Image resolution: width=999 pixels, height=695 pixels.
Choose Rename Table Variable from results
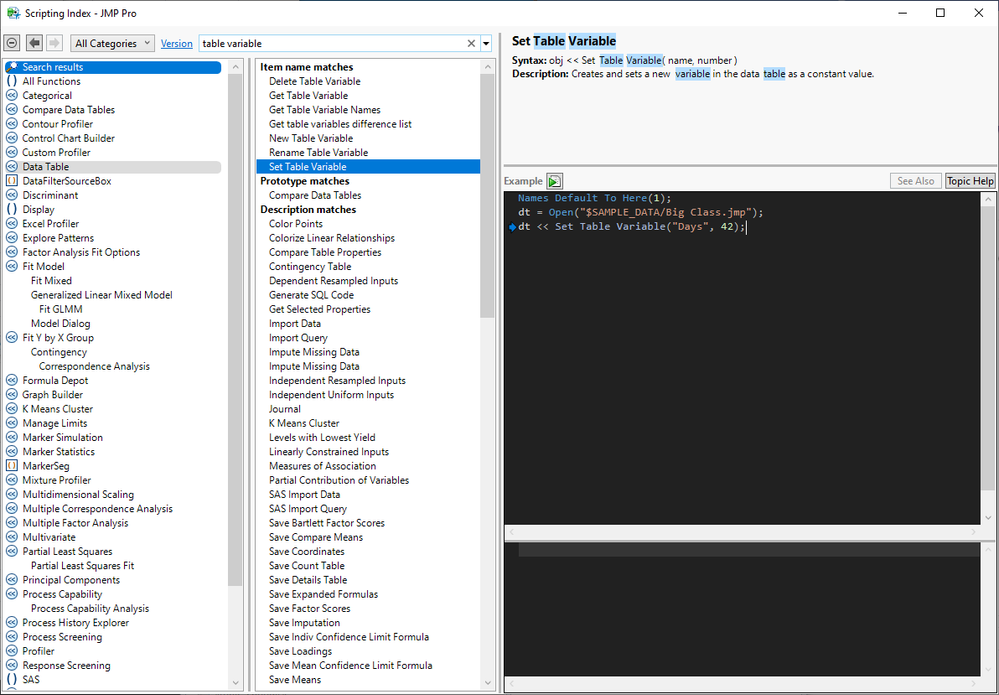[x=318, y=153]
